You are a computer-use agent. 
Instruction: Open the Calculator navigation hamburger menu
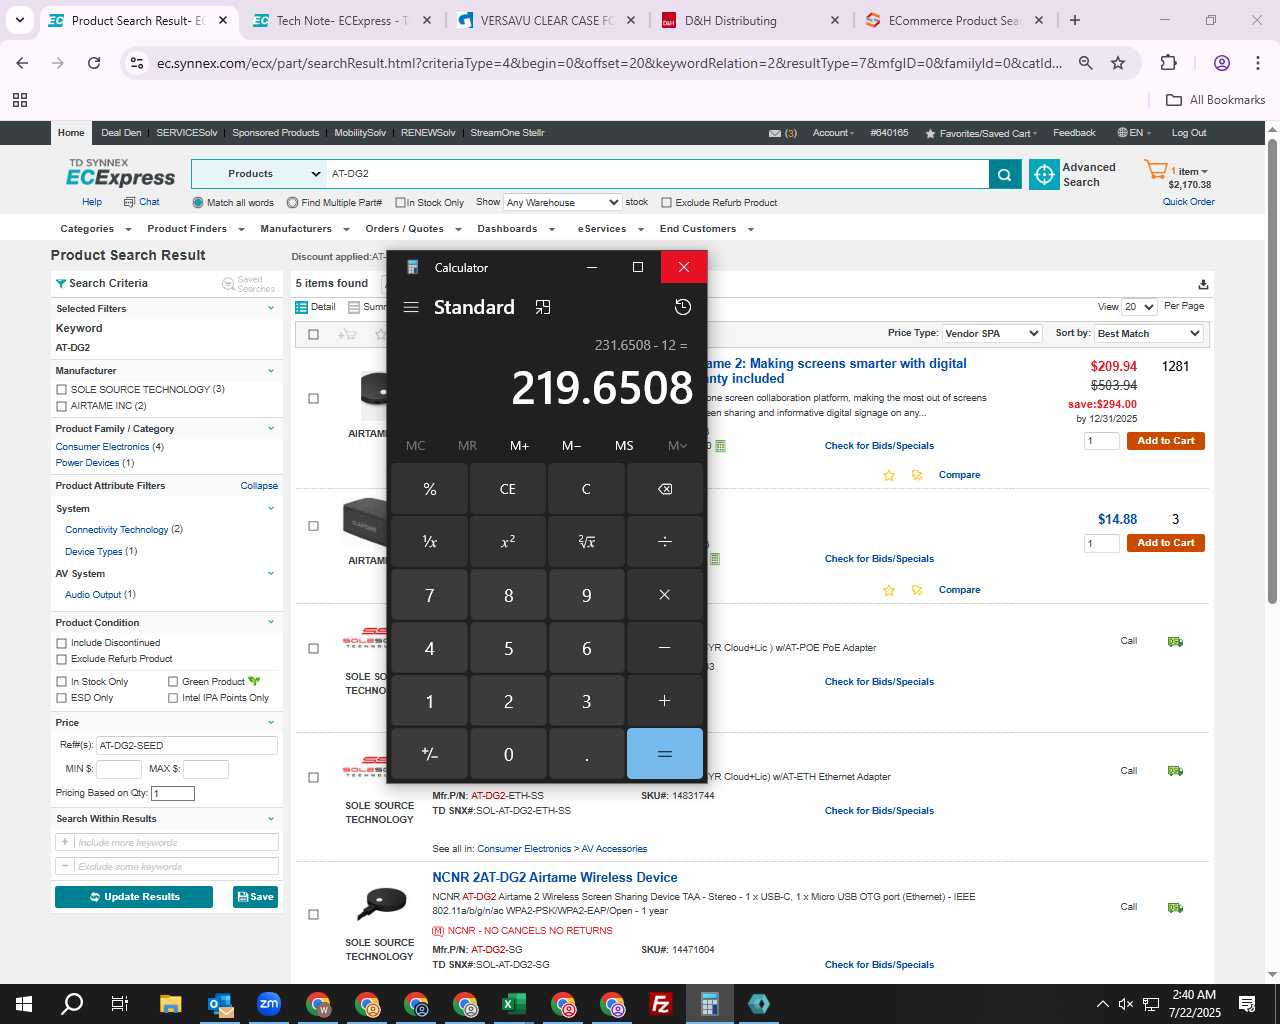(410, 307)
